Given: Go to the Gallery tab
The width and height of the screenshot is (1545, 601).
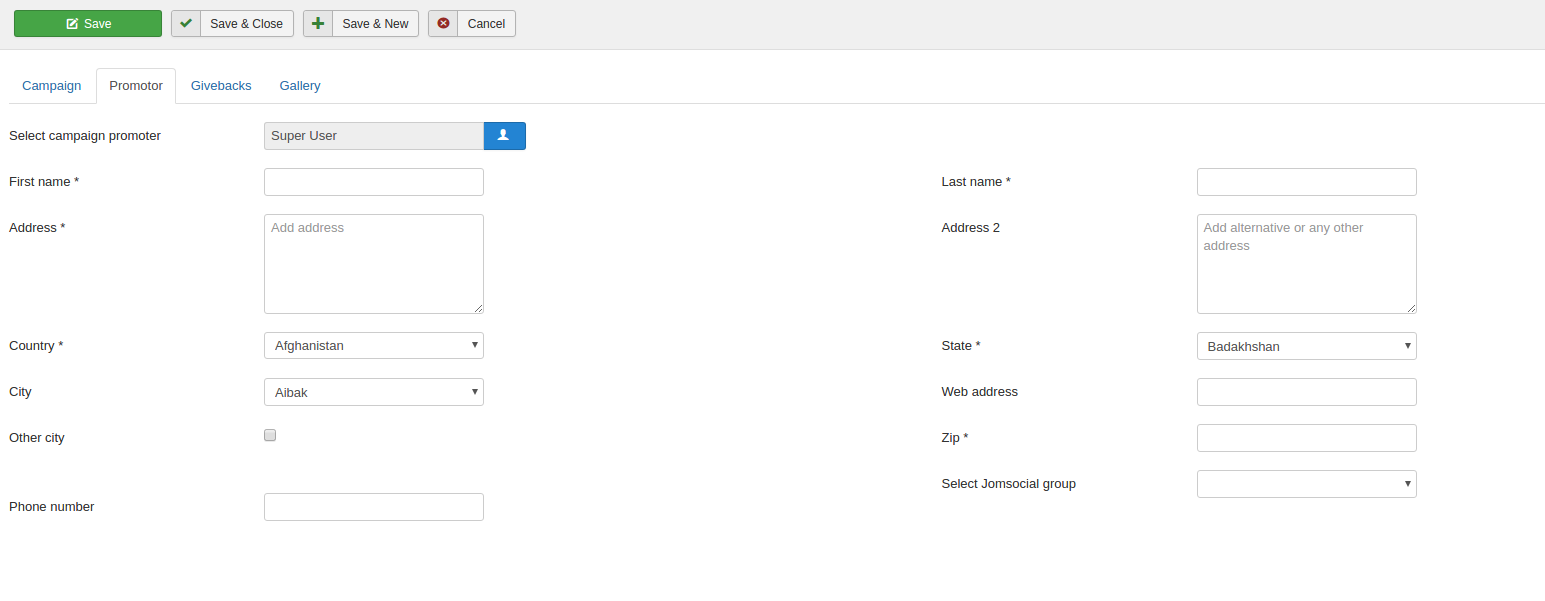Looking at the screenshot, I should click(x=300, y=86).
